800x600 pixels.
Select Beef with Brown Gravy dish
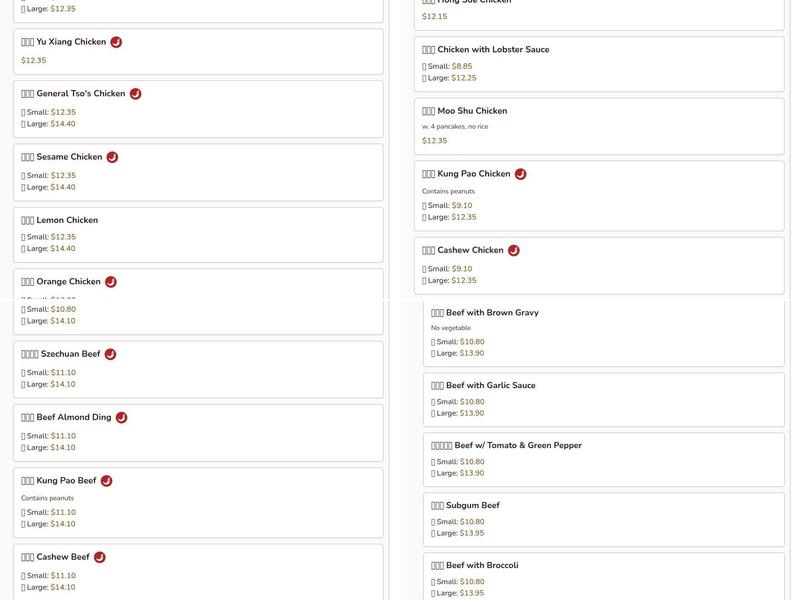pyautogui.click(x=604, y=333)
